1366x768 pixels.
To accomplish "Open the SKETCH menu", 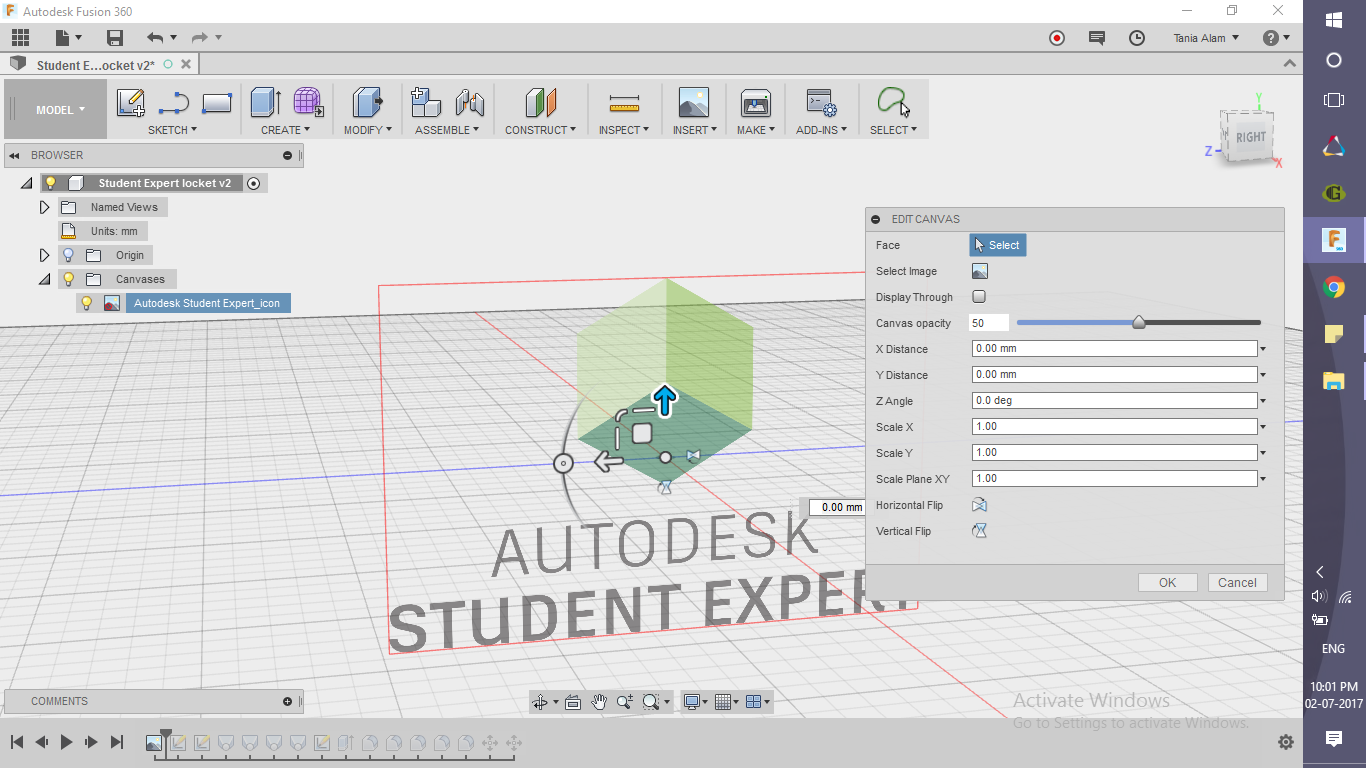I will pyautogui.click(x=173, y=130).
